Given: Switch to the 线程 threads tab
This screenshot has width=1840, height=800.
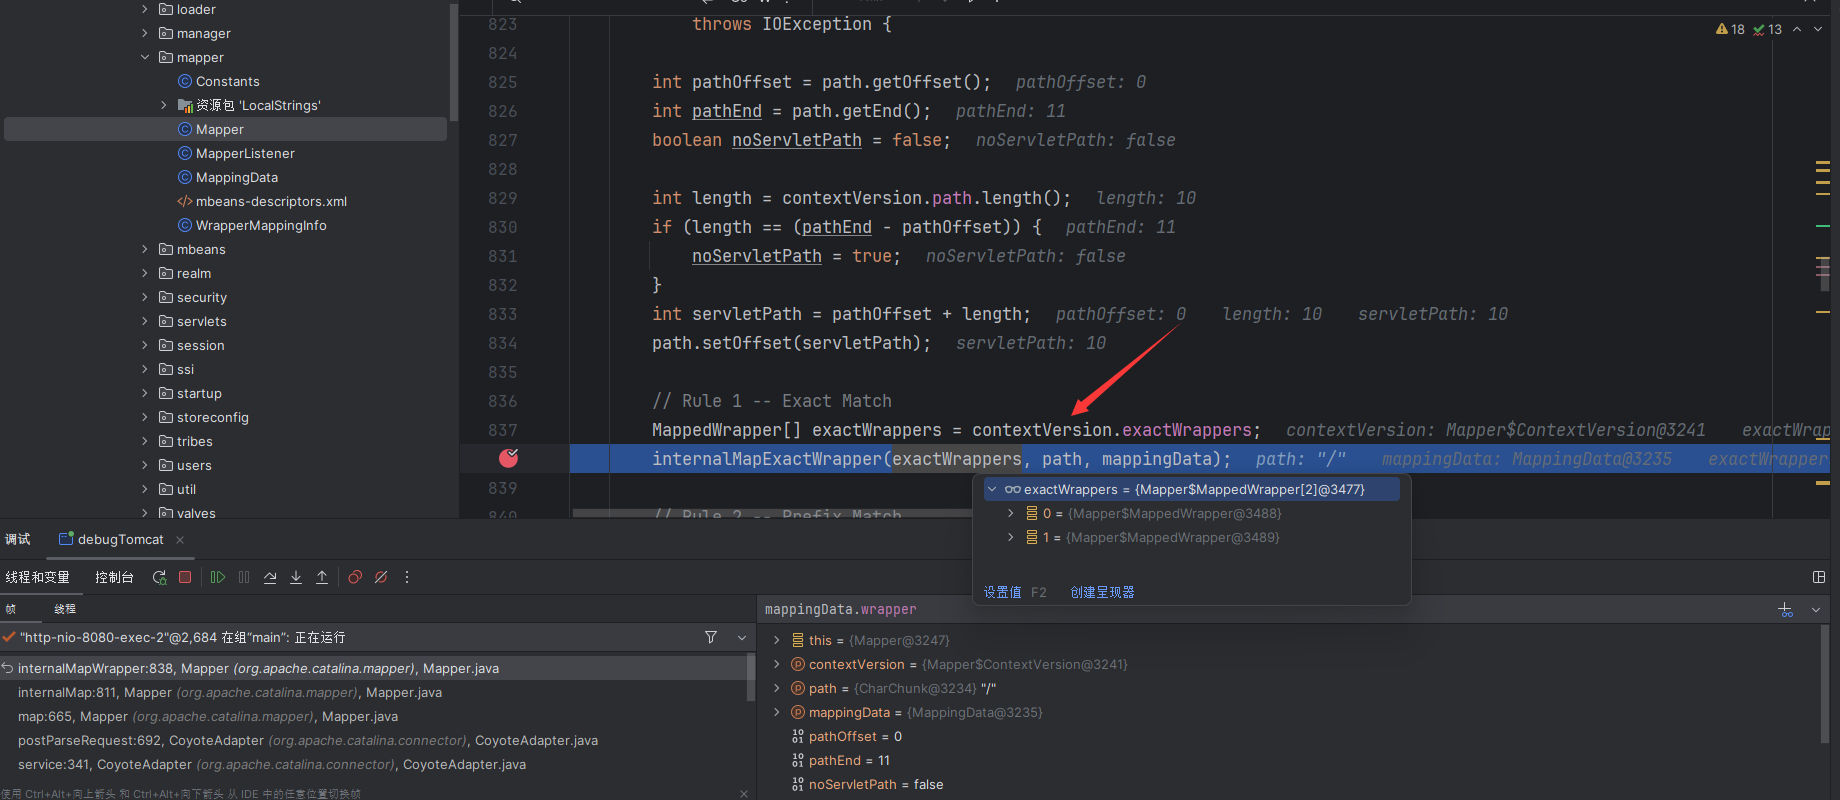Looking at the screenshot, I should [x=65, y=608].
